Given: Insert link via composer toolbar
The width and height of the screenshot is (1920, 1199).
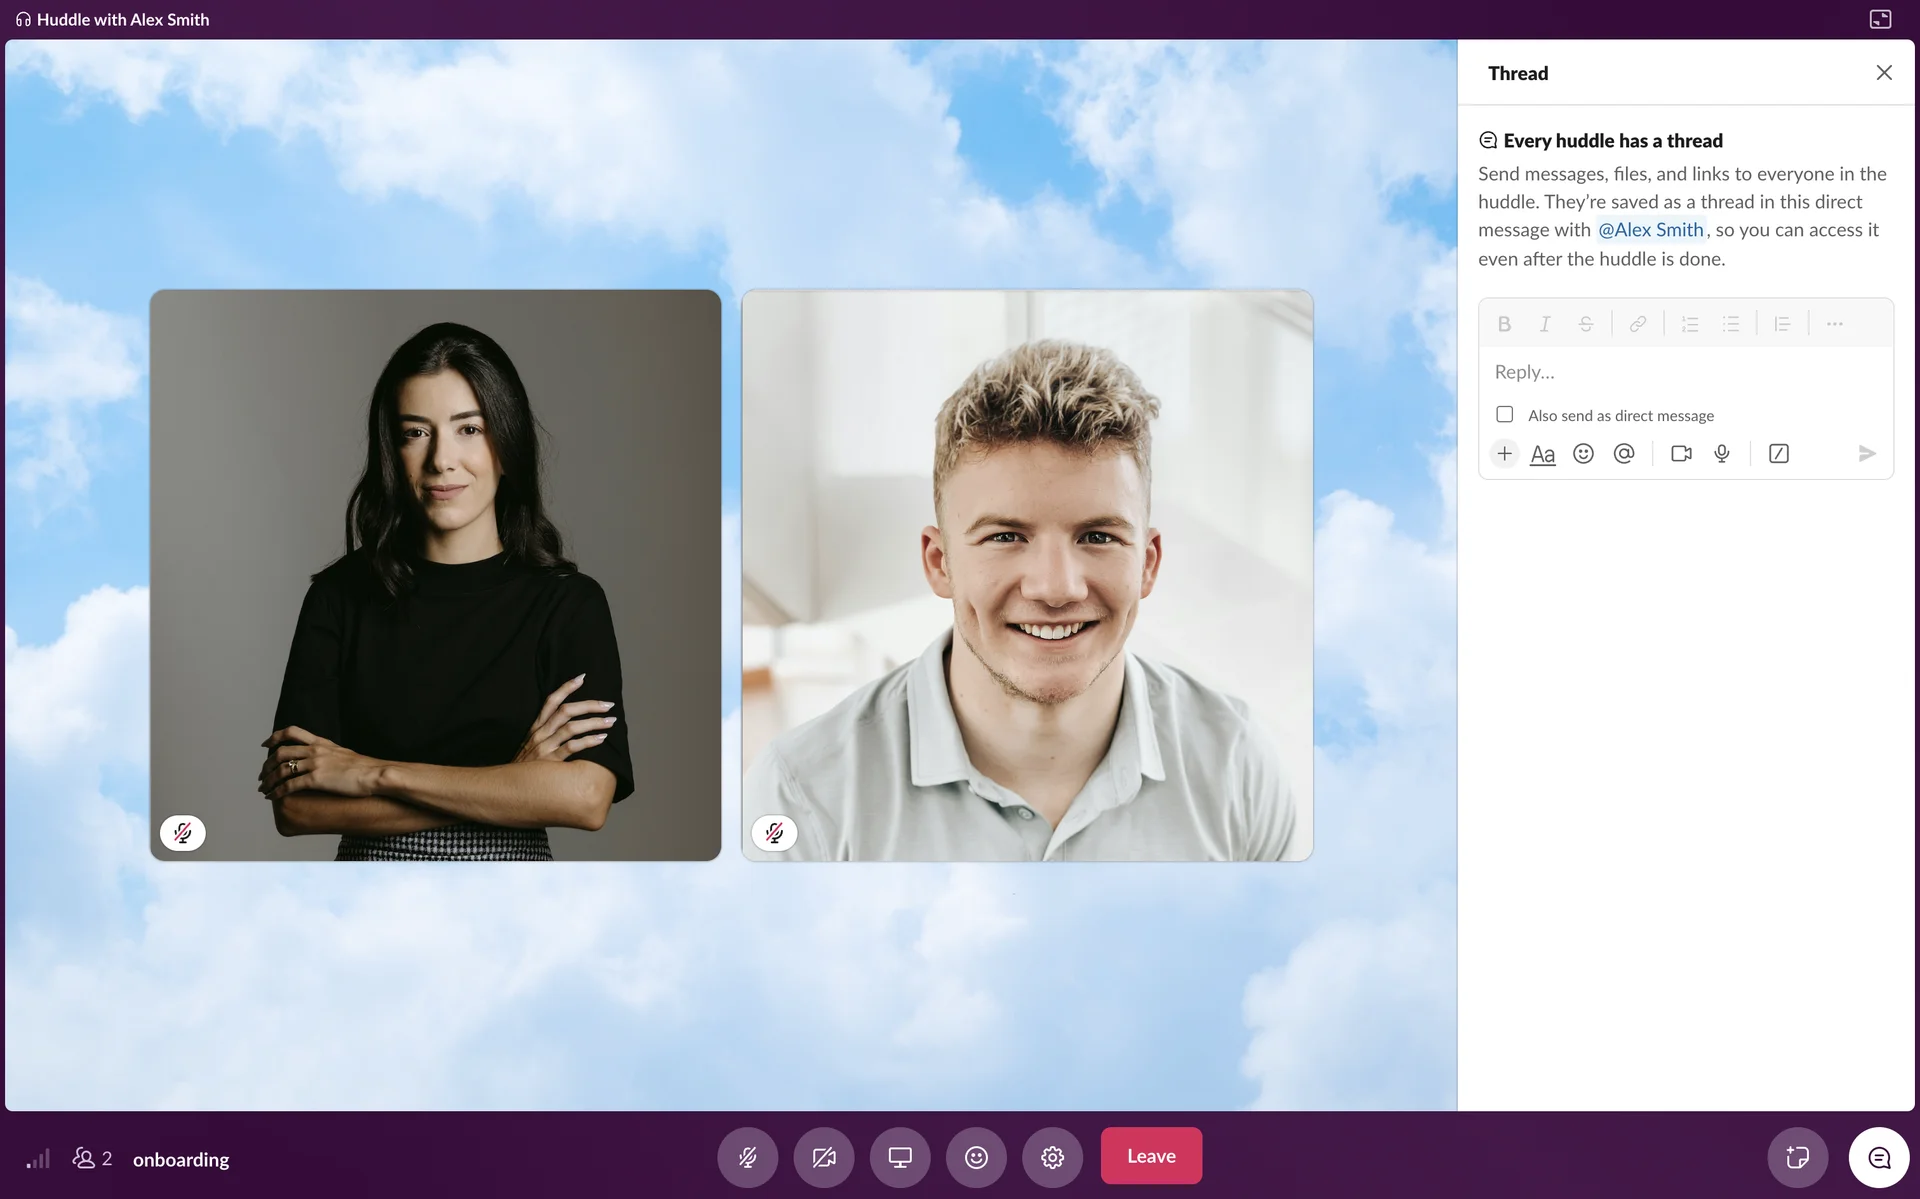Looking at the screenshot, I should (x=1637, y=324).
